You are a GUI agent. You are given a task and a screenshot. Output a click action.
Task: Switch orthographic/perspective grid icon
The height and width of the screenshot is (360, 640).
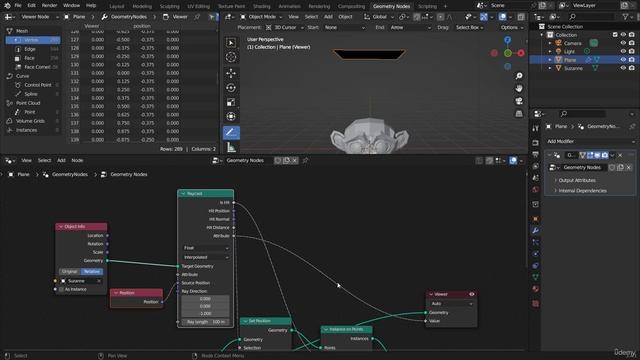coord(519,113)
